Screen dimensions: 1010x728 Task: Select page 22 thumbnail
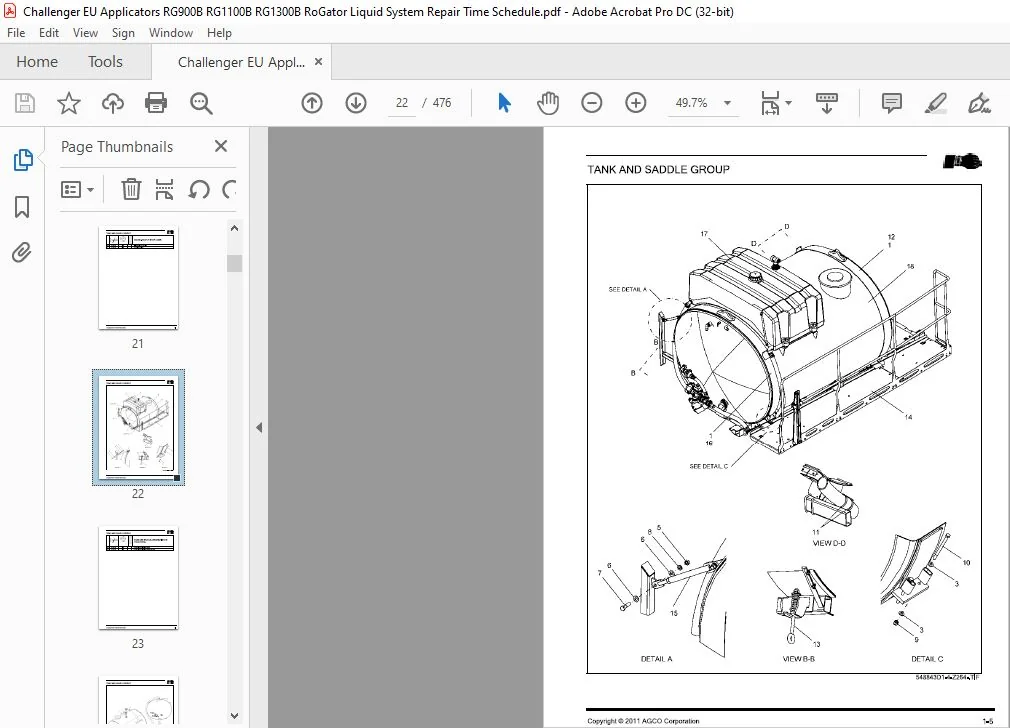[x=138, y=427]
